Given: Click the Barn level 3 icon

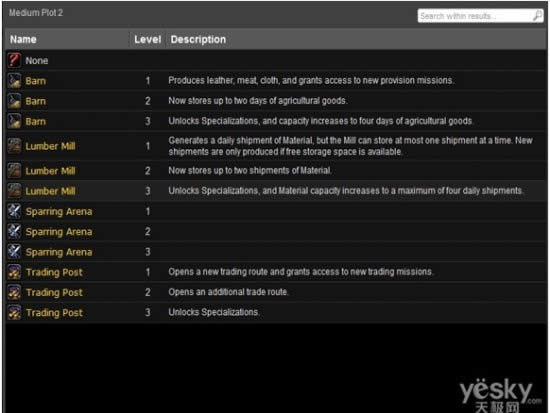Looking at the screenshot, I should (14, 121).
